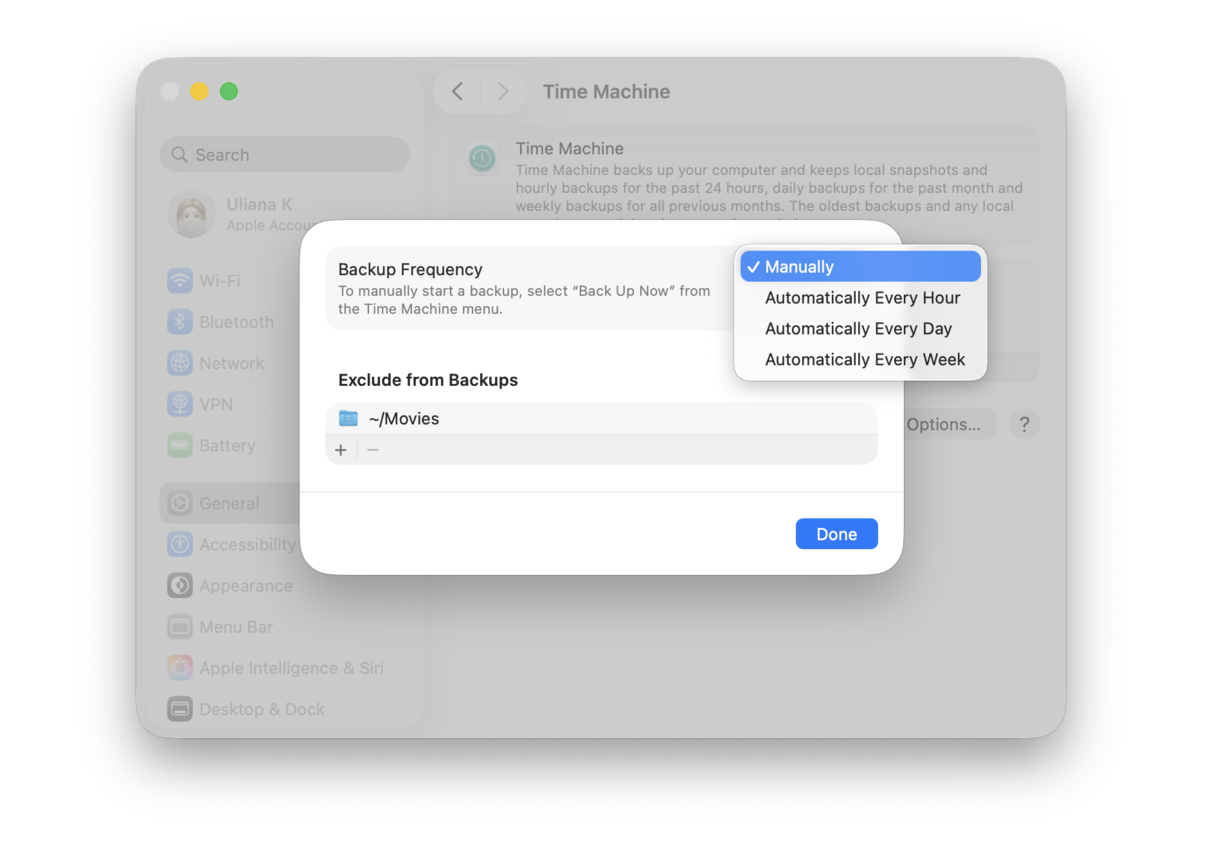This screenshot has width=1215, height=845.
Task: Pick "Automatically Every Week" backup option
Action: [864, 359]
